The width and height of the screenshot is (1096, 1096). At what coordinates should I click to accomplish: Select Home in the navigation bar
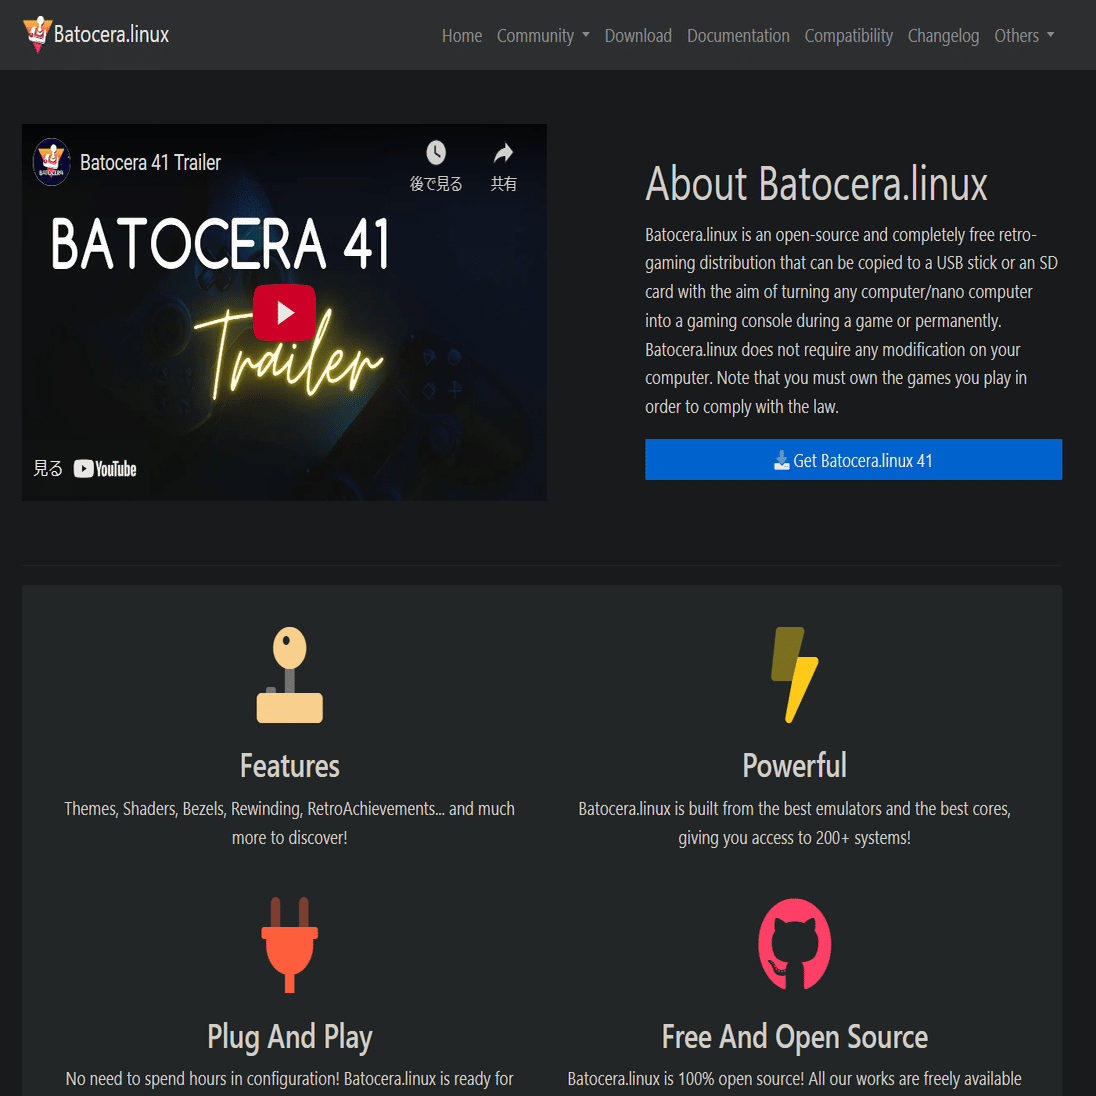coord(461,35)
